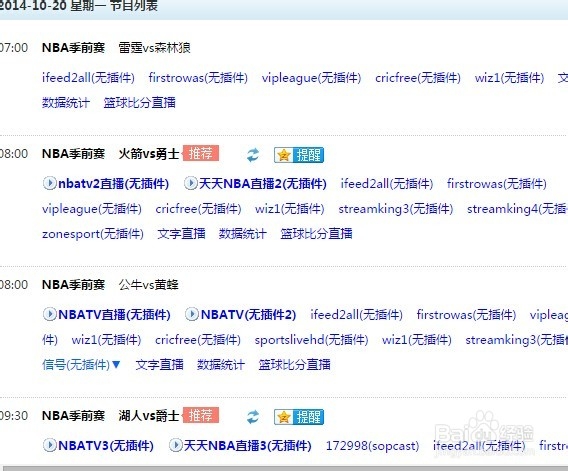Open wiz1(无插件) for 火箭vs勇士
Screen dimensions: 568x471
pos(289,209)
